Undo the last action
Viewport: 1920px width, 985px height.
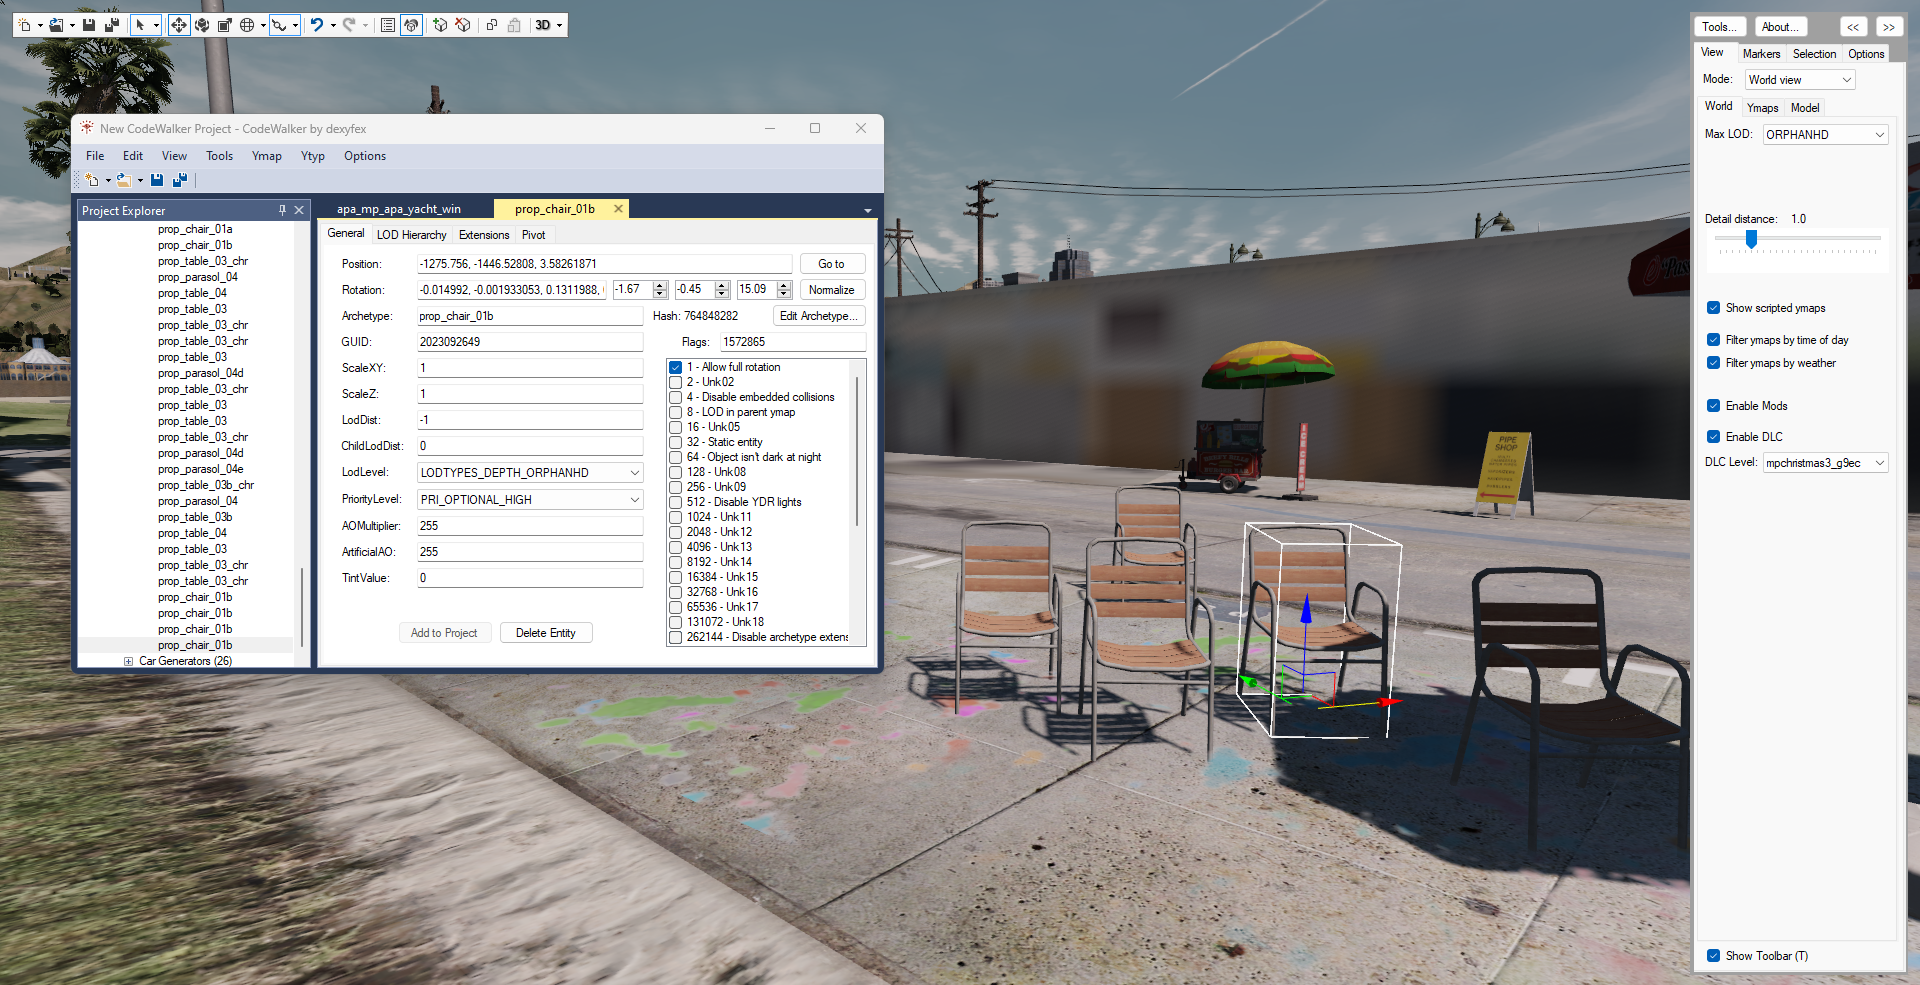[x=317, y=25]
